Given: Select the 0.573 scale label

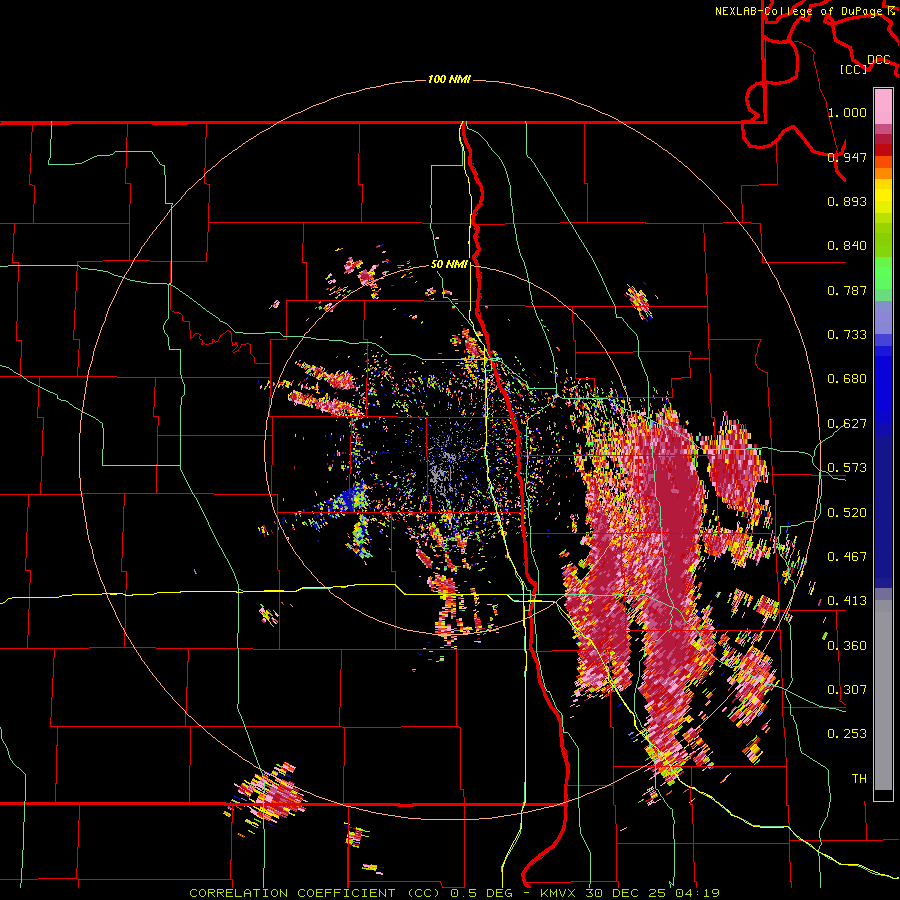Looking at the screenshot, I should pyautogui.click(x=847, y=467).
